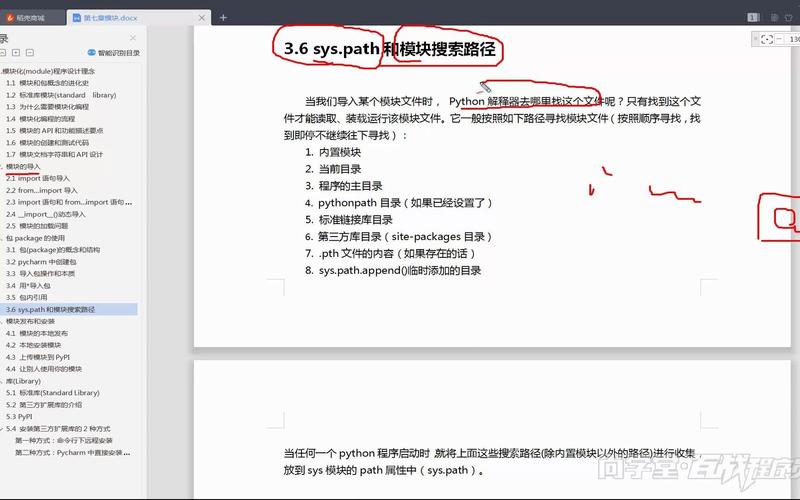This screenshot has height=500, width=800.
Task: Go to outline item 1.1 模块和包概念的进化史
Action: [x=47, y=83]
